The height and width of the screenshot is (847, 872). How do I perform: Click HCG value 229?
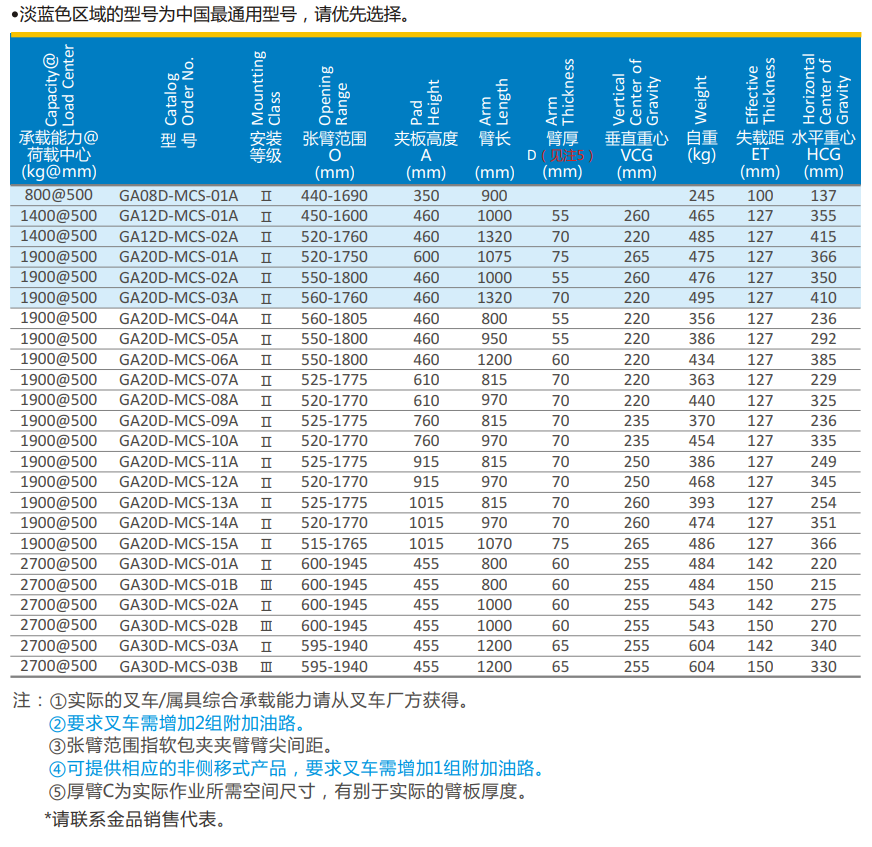click(x=823, y=380)
